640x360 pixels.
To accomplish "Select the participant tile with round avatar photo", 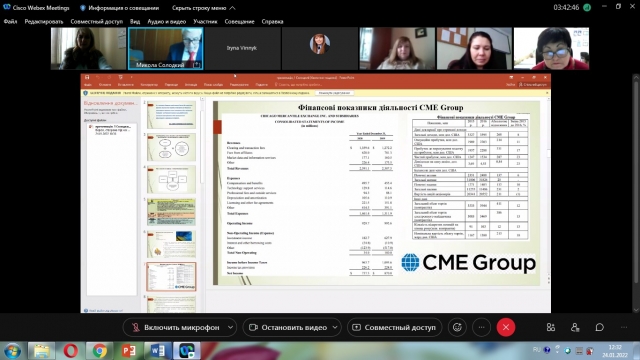I will point(320,49).
